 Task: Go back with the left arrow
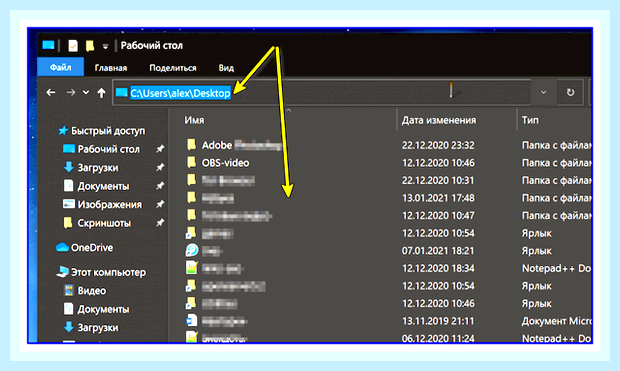tap(51, 93)
